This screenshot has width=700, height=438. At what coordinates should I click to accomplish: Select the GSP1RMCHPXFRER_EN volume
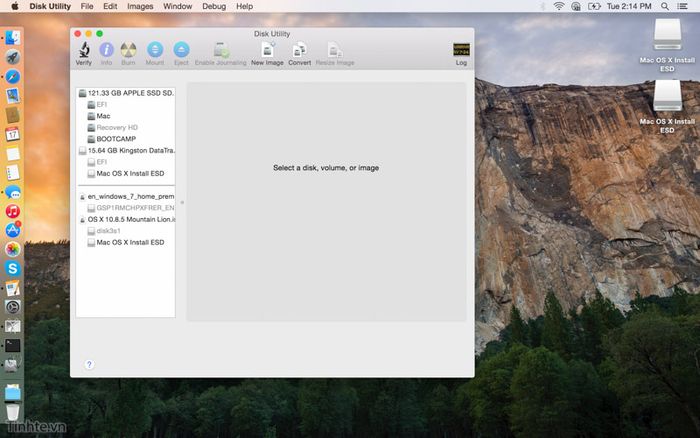click(131, 208)
